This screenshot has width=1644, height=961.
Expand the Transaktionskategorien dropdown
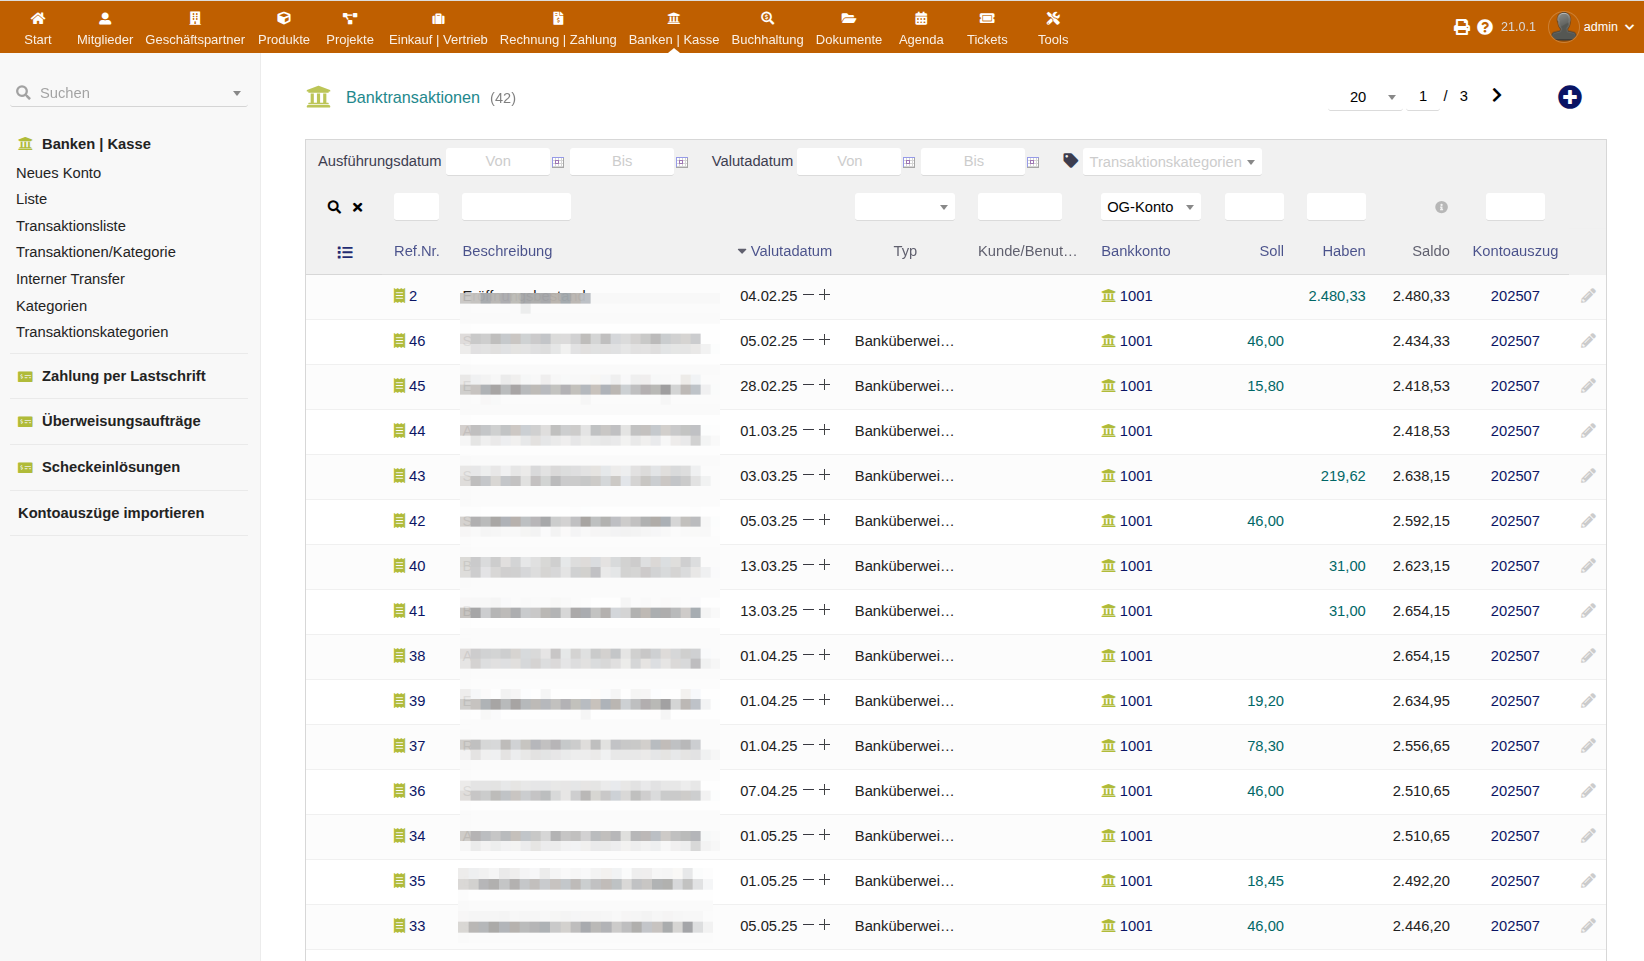tap(1171, 162)
